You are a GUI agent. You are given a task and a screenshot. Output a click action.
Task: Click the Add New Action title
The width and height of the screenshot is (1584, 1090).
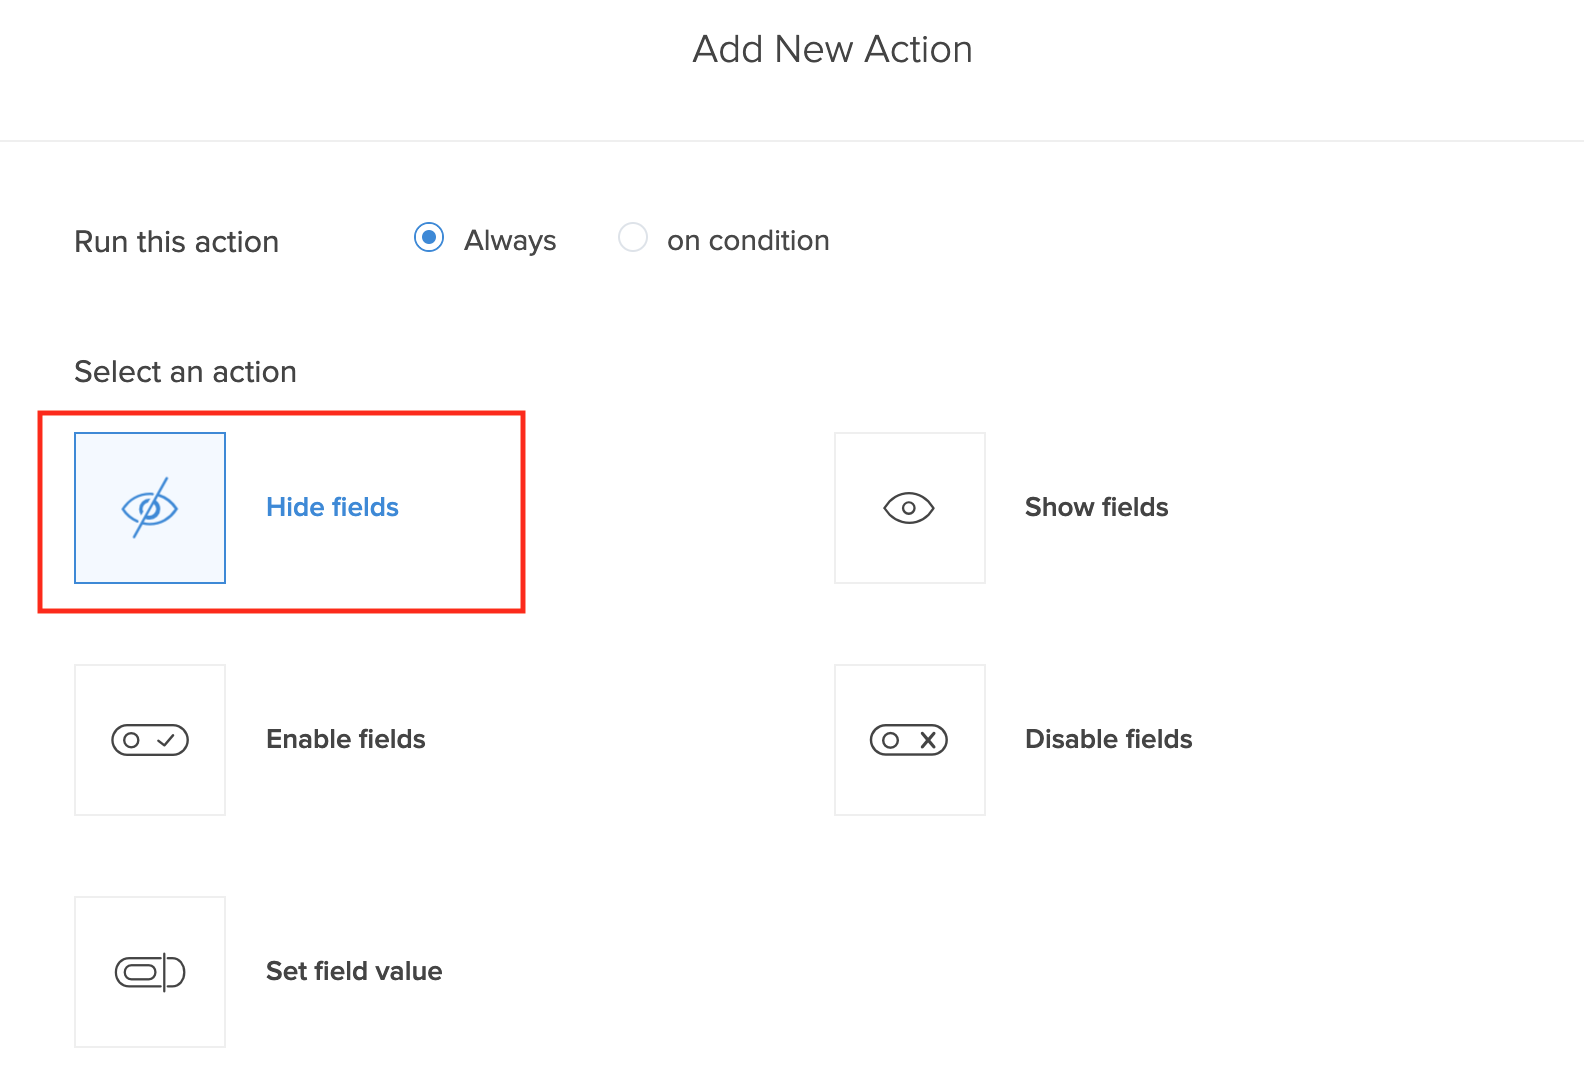[832, 49]
